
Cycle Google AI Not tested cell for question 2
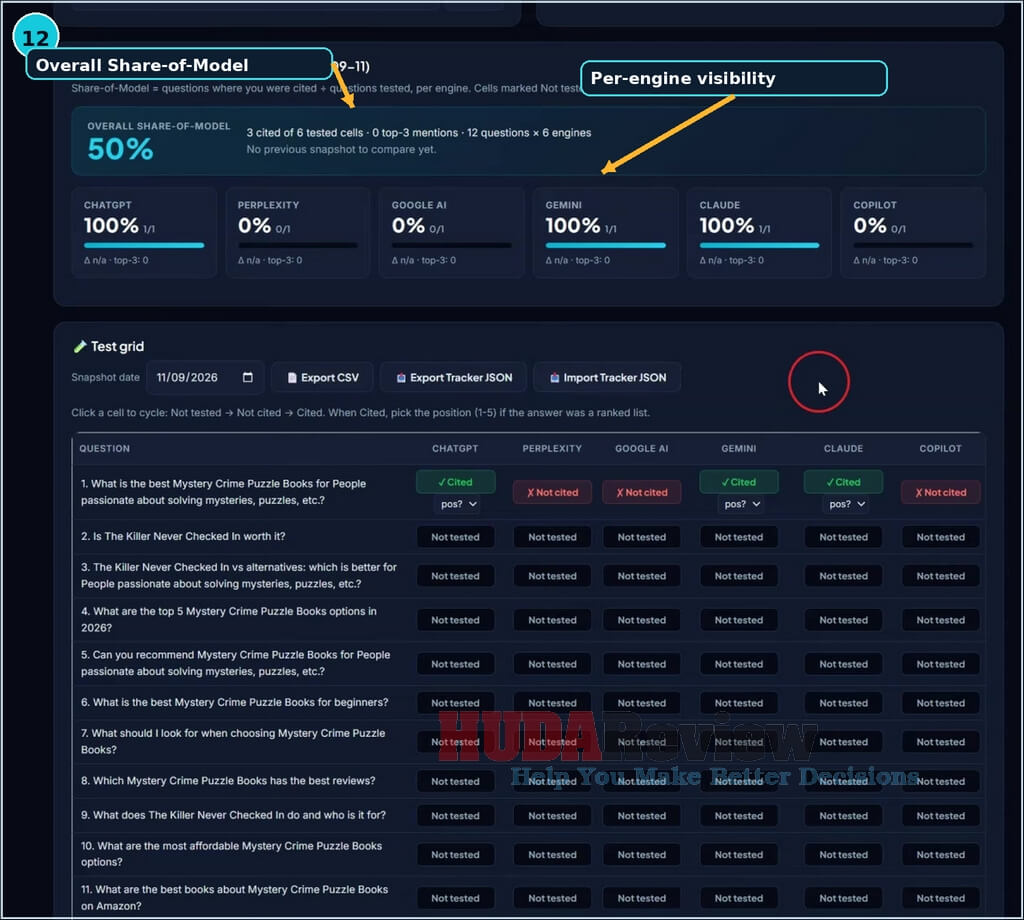[642, 537]
